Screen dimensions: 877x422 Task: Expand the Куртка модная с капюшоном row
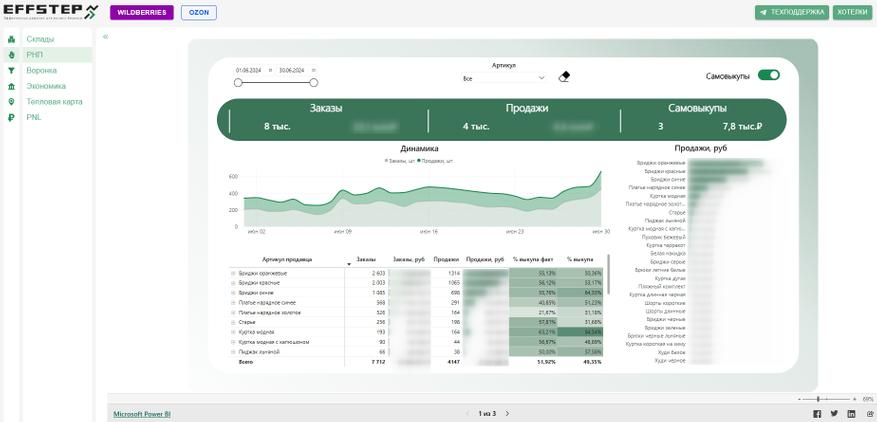tap(233, 342)
